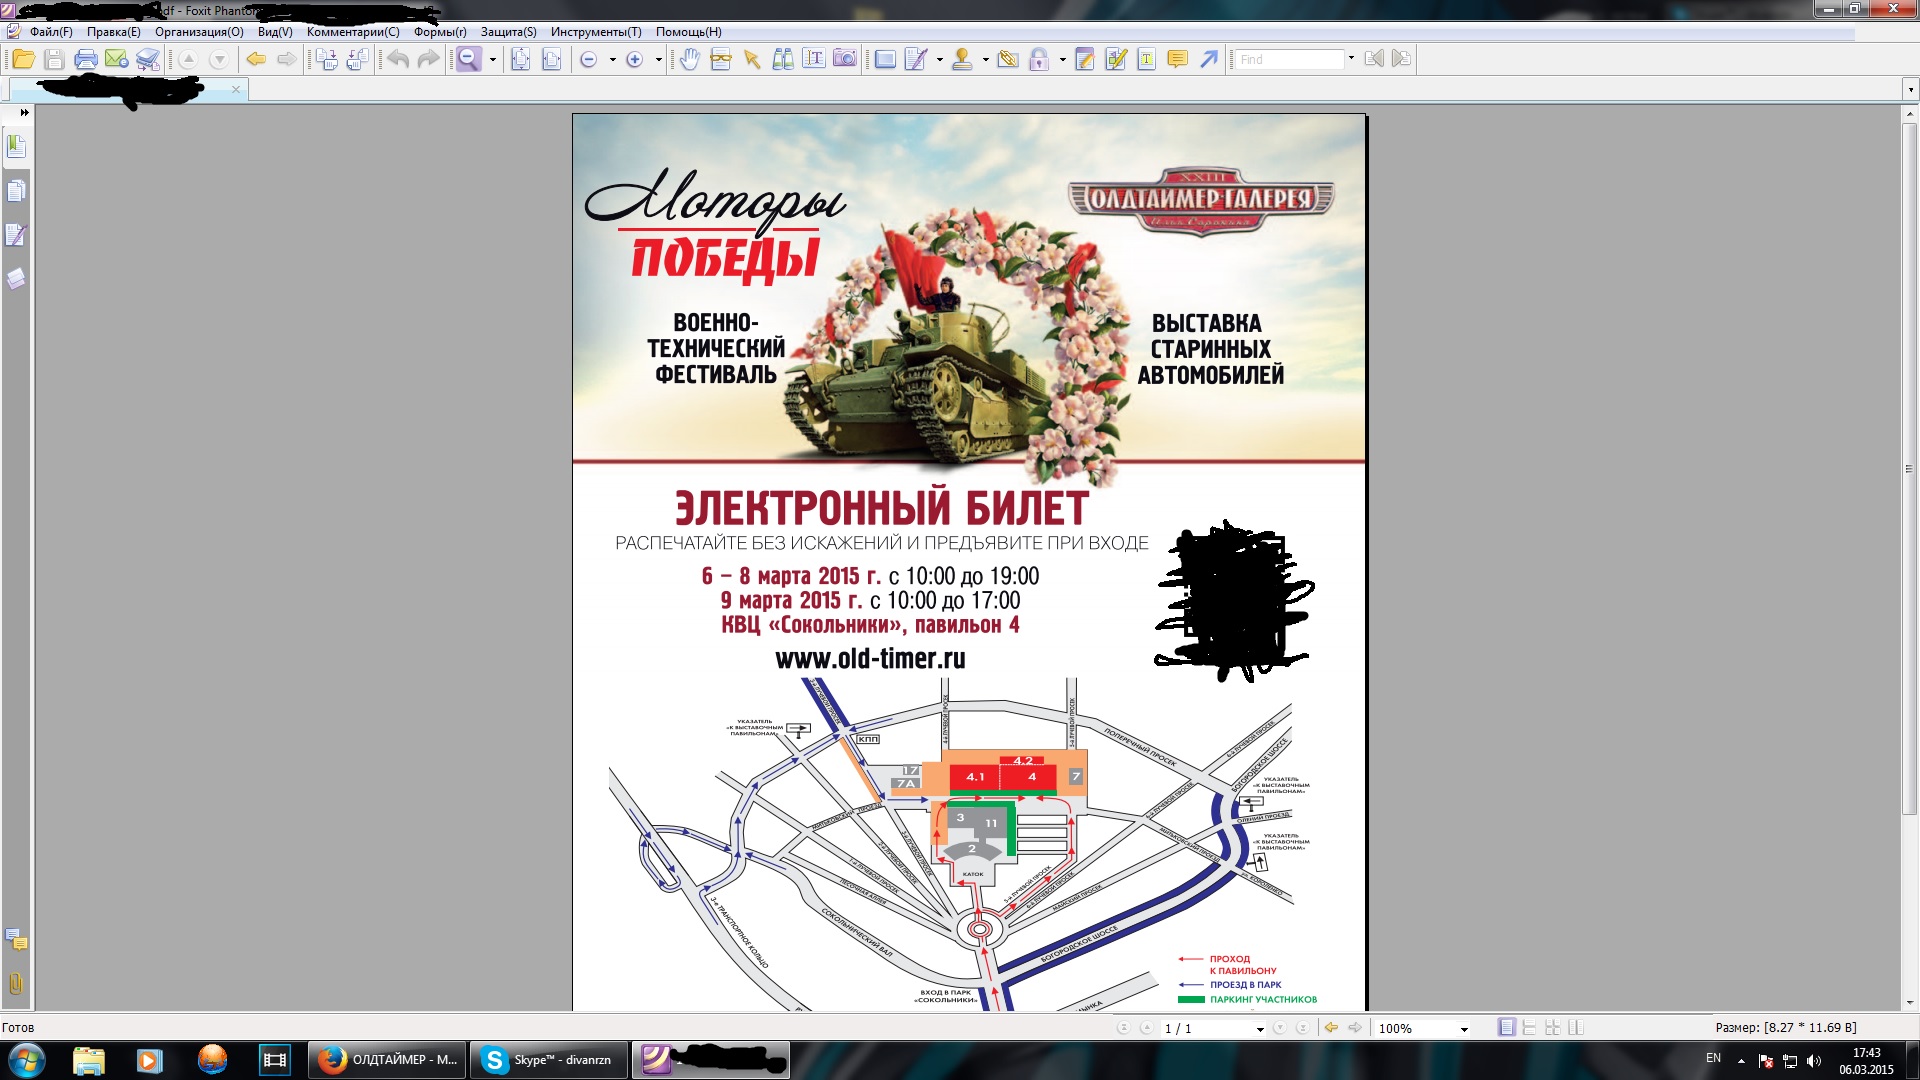
Task: Open the padlock security dropdown arrow
Action: click(x=1062, y=60)
